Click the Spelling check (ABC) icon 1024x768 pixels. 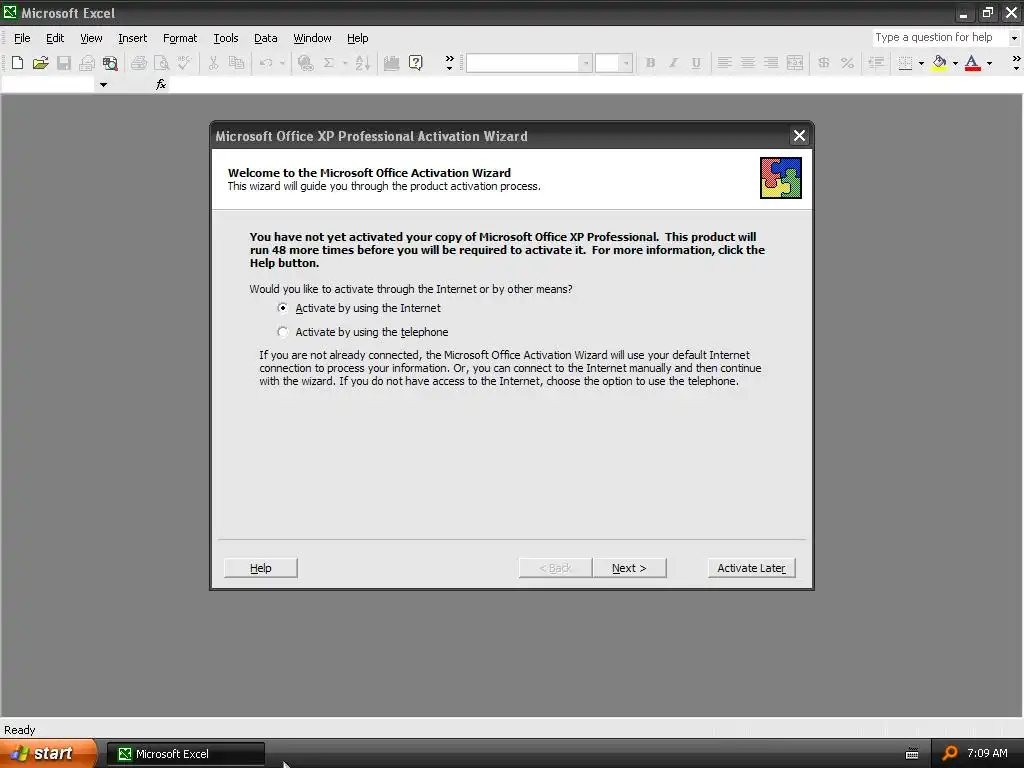[184, 63]
